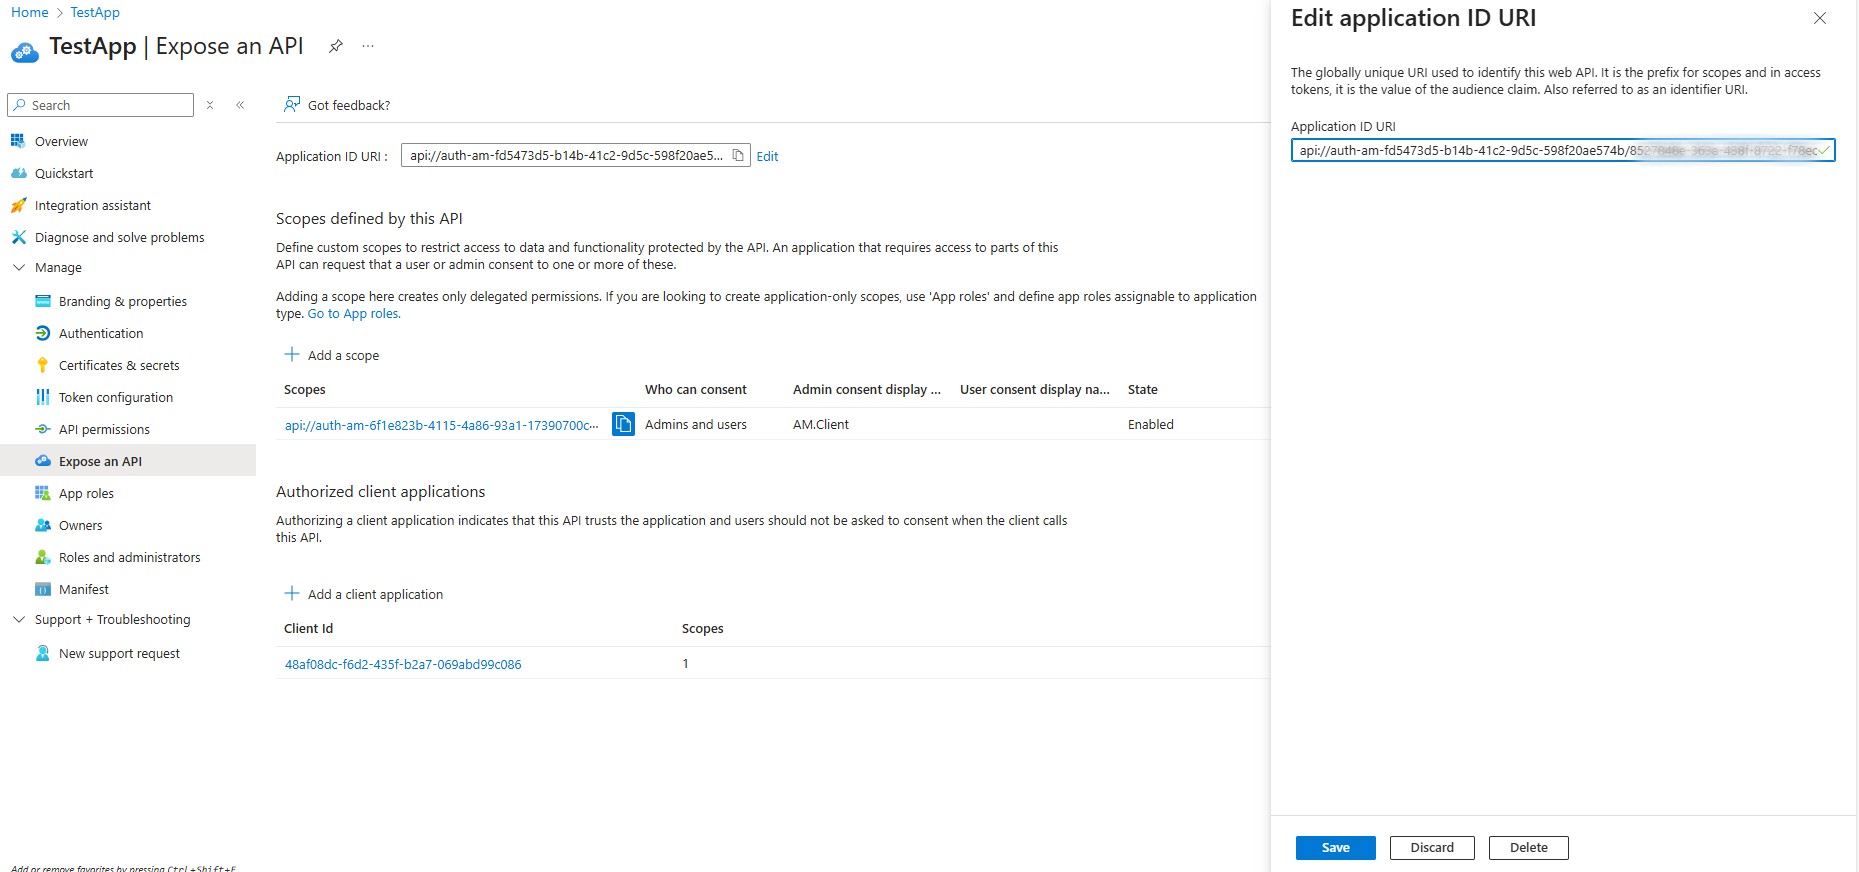1859x872 pixels.
Task: Focus the sidebar Search field
Action: 100,105
